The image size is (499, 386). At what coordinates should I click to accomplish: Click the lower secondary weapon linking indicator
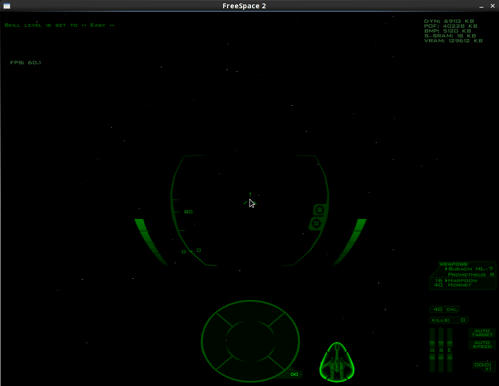(x=316, y=223)
